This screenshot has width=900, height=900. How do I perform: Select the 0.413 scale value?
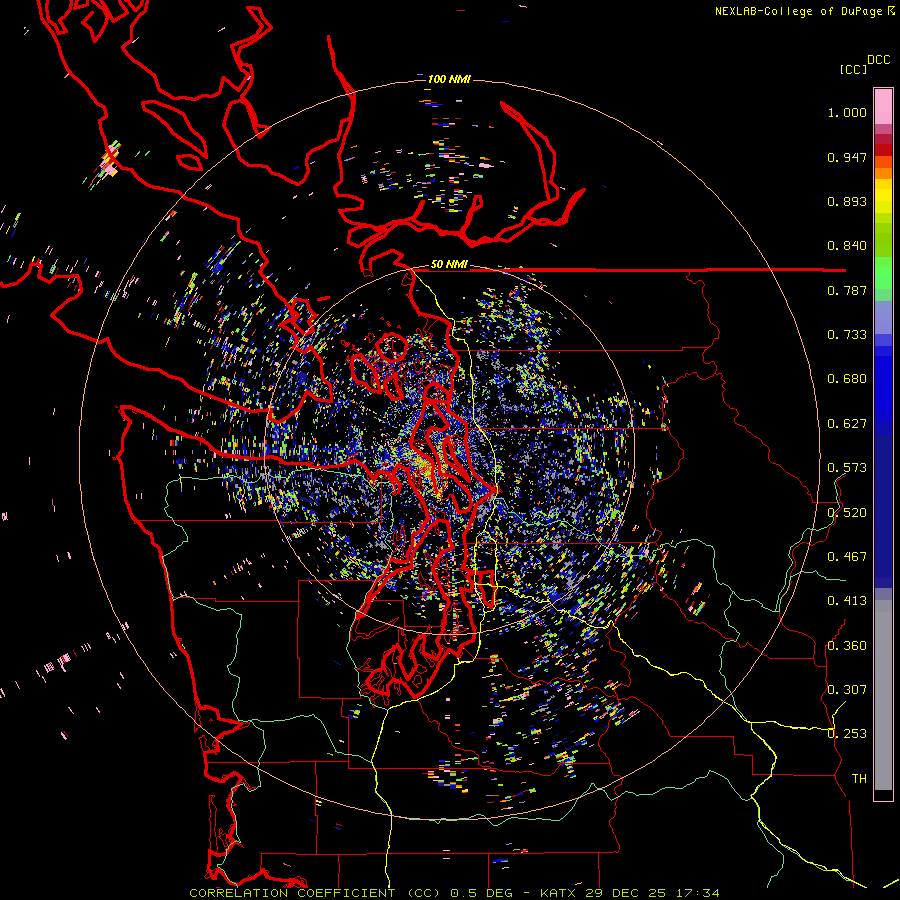click(847, 601)
